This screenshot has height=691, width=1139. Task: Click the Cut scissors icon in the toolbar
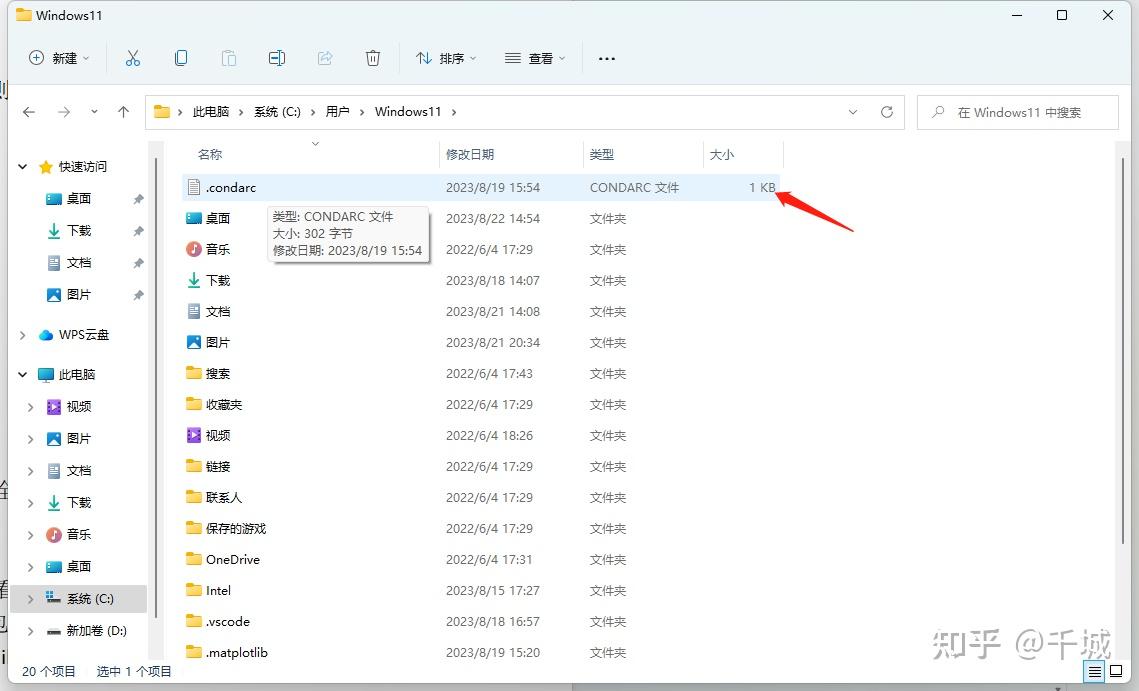pyautogui.click(x=132, y=58)
